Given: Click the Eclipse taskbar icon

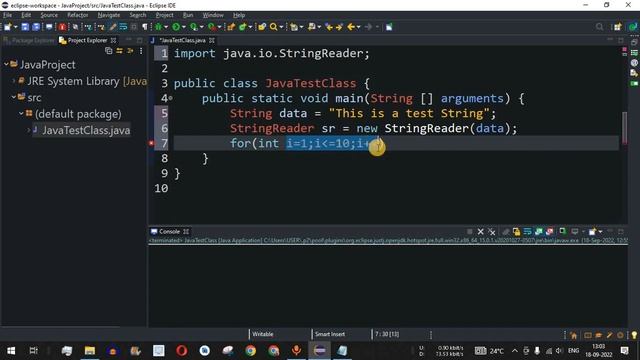Looking at the screenshot, I should coord(320,351).
